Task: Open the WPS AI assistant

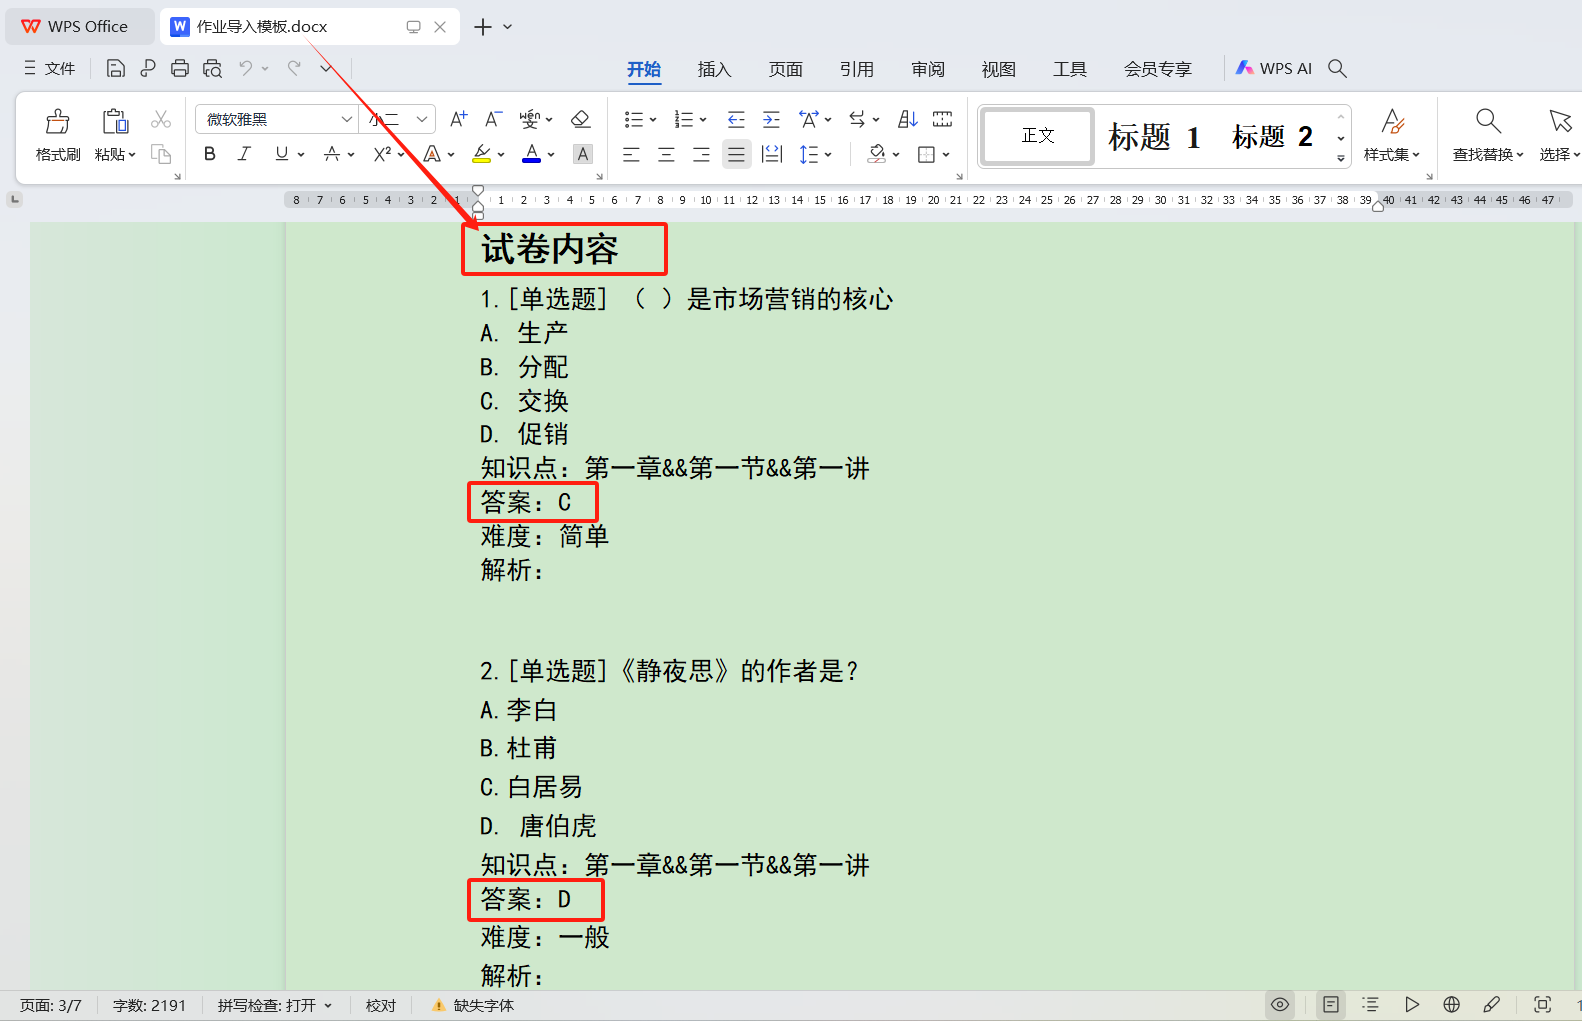Action: 1273,68
